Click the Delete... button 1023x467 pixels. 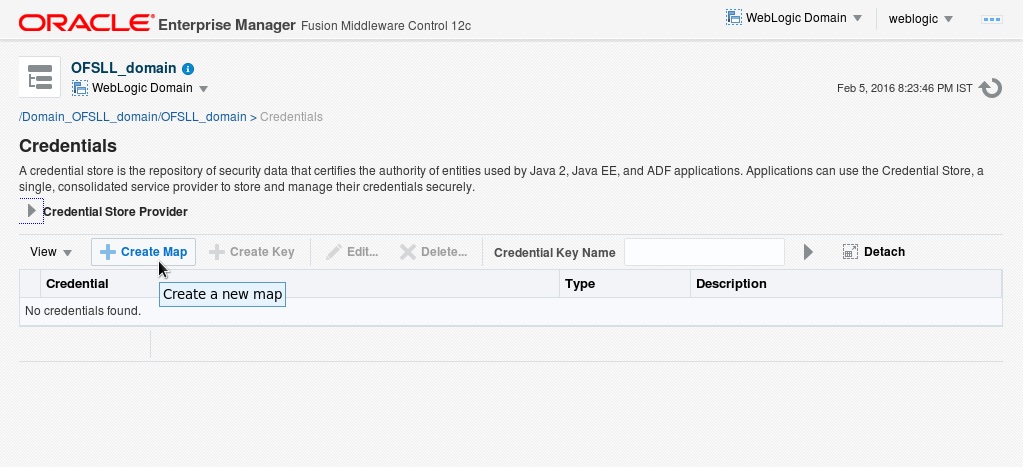433,252
